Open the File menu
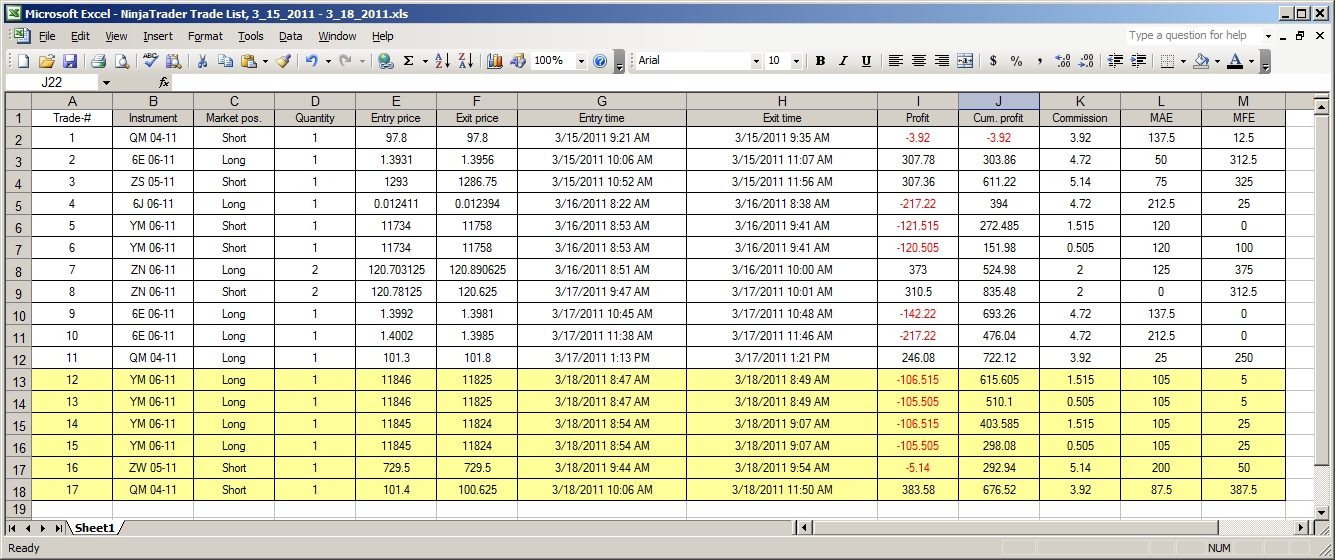 click(x=47, y=36)
